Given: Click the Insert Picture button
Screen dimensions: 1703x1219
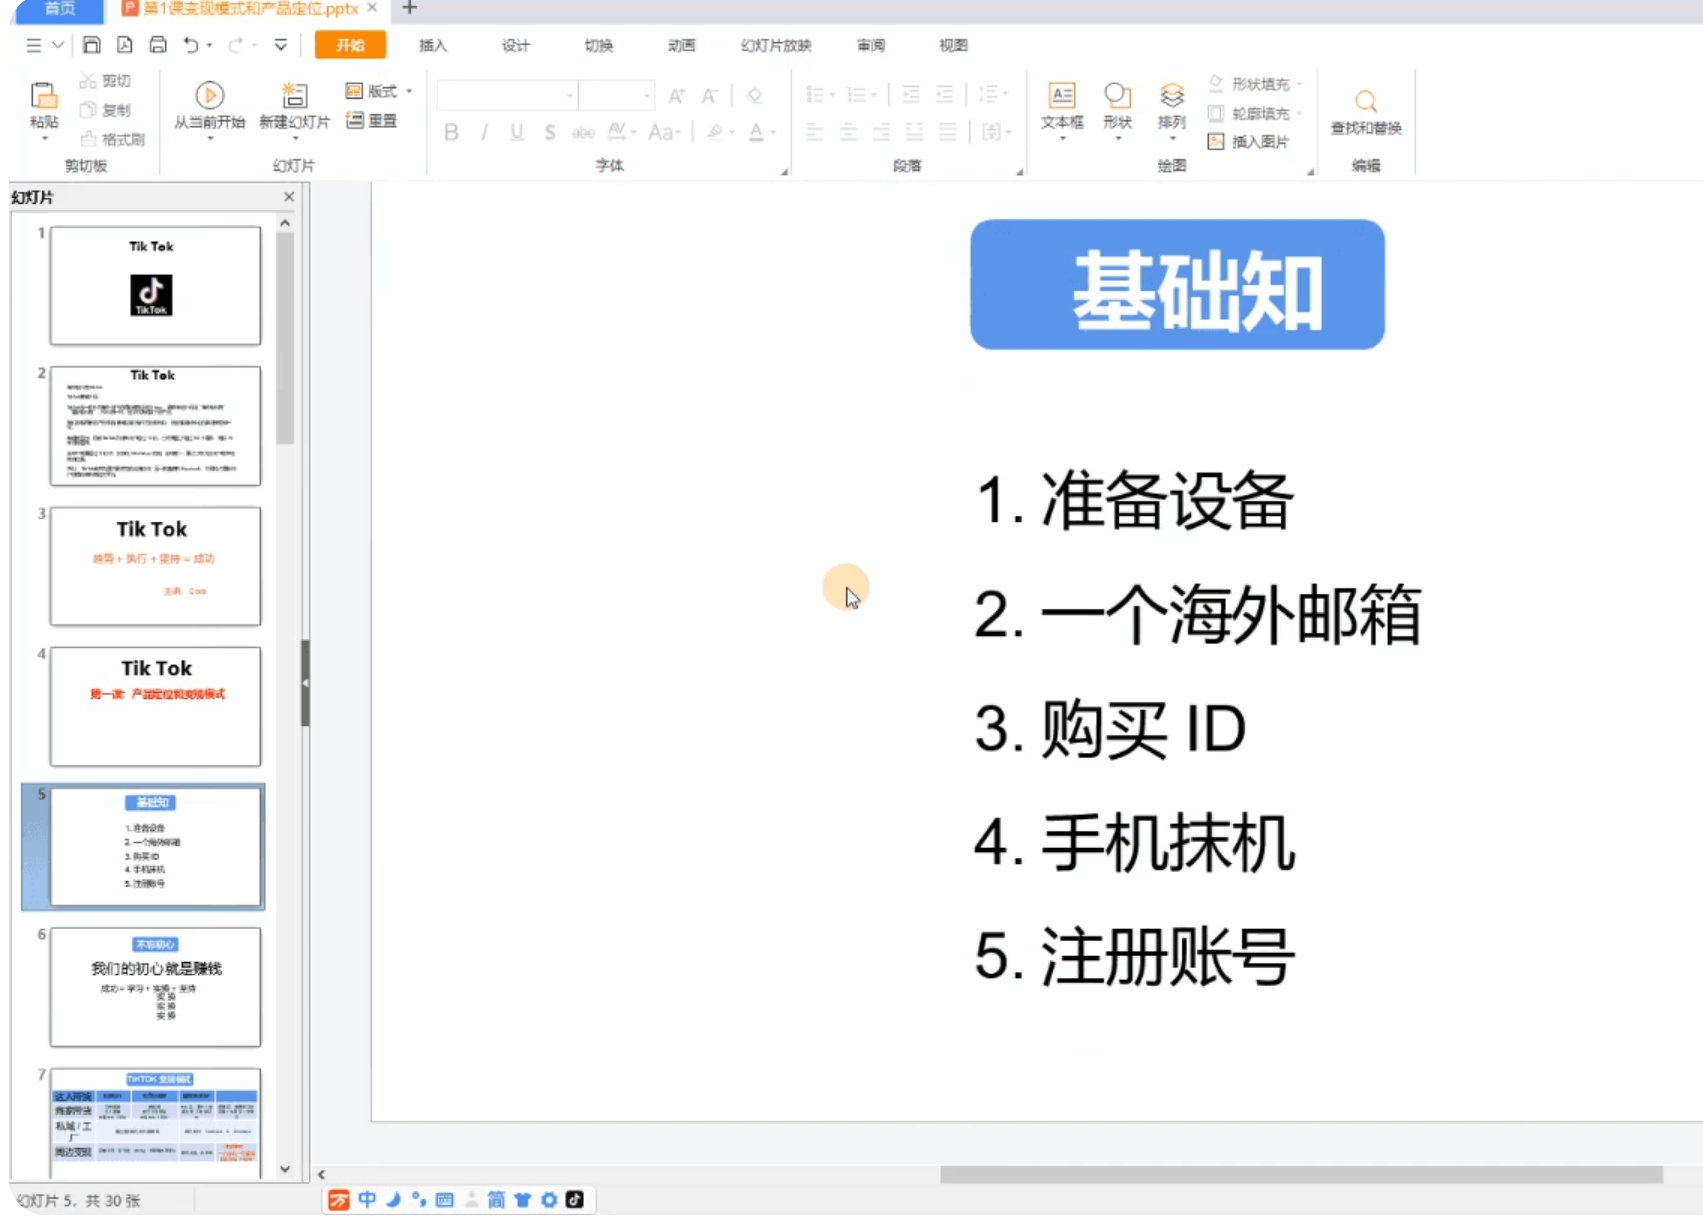Looking at the screenshot, I should click(x=1250, y=142).
